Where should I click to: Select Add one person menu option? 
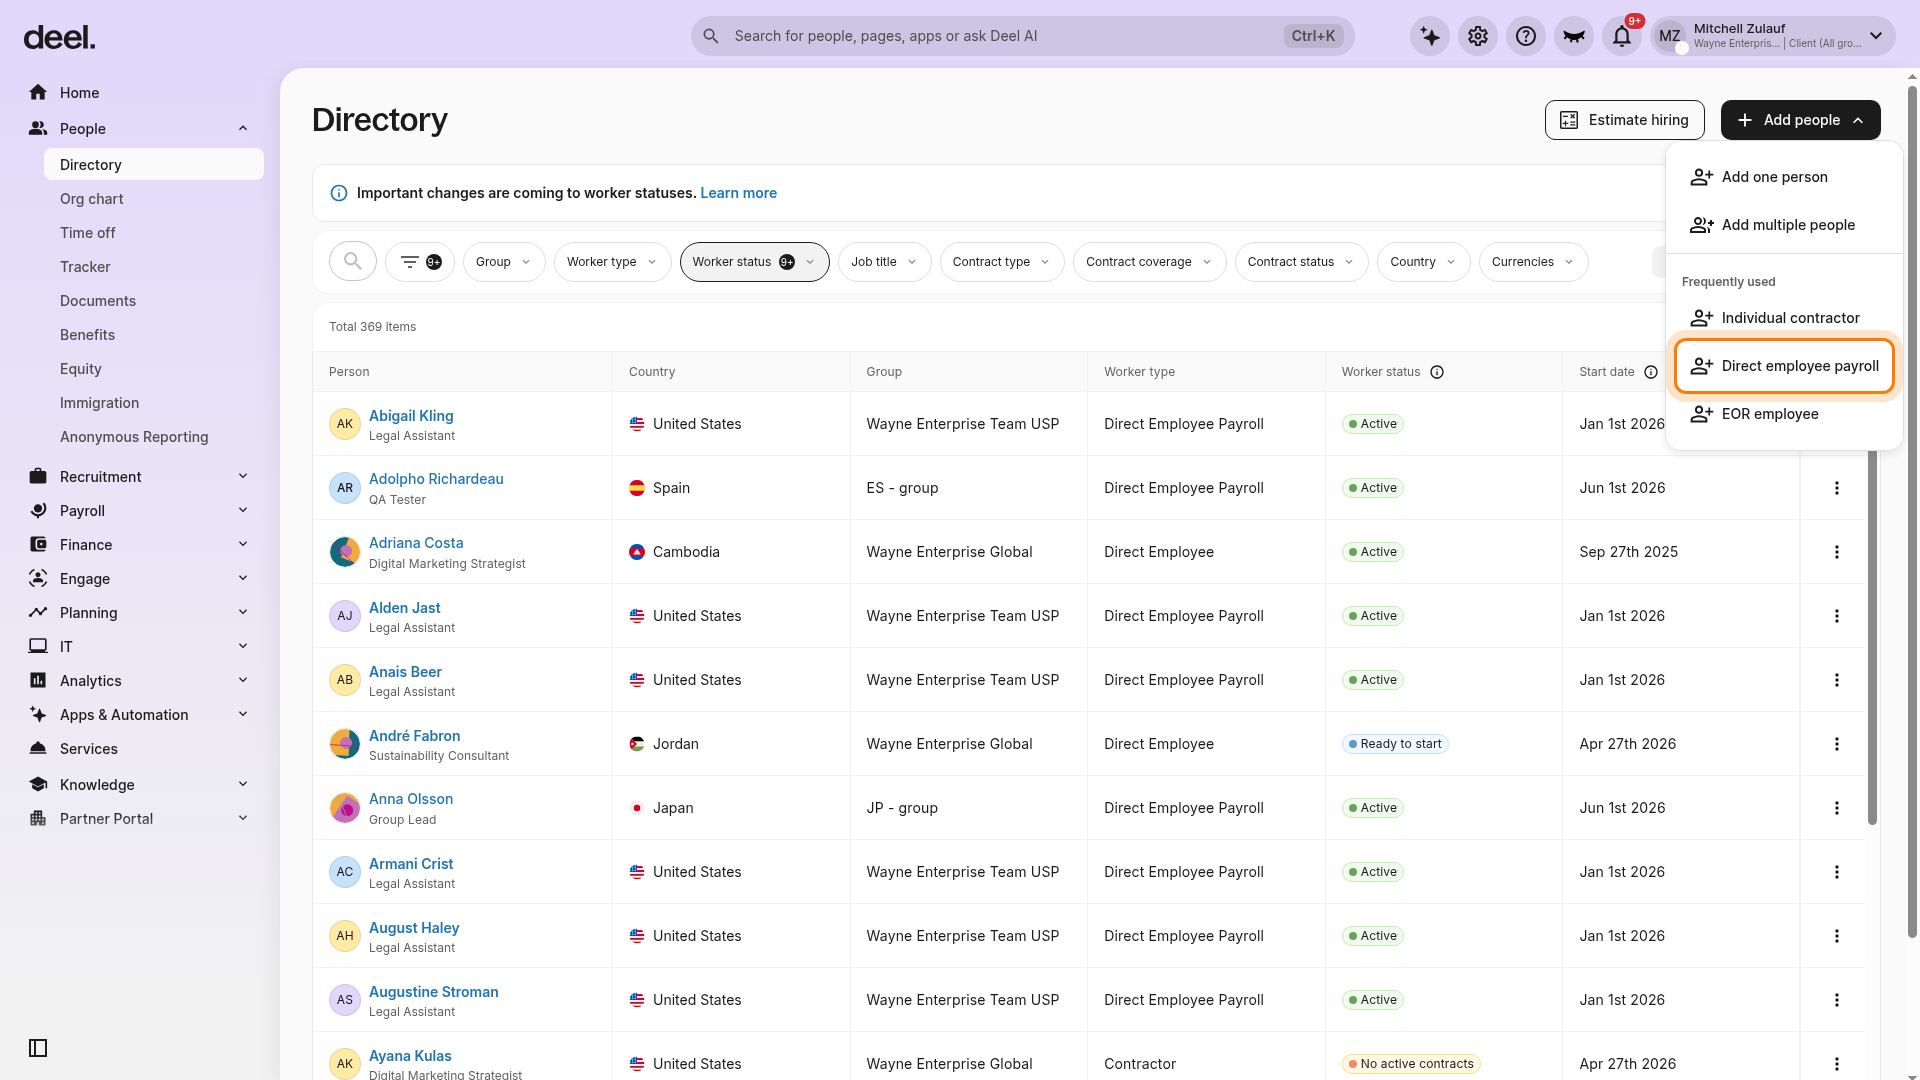click(x=1784, y=177)
